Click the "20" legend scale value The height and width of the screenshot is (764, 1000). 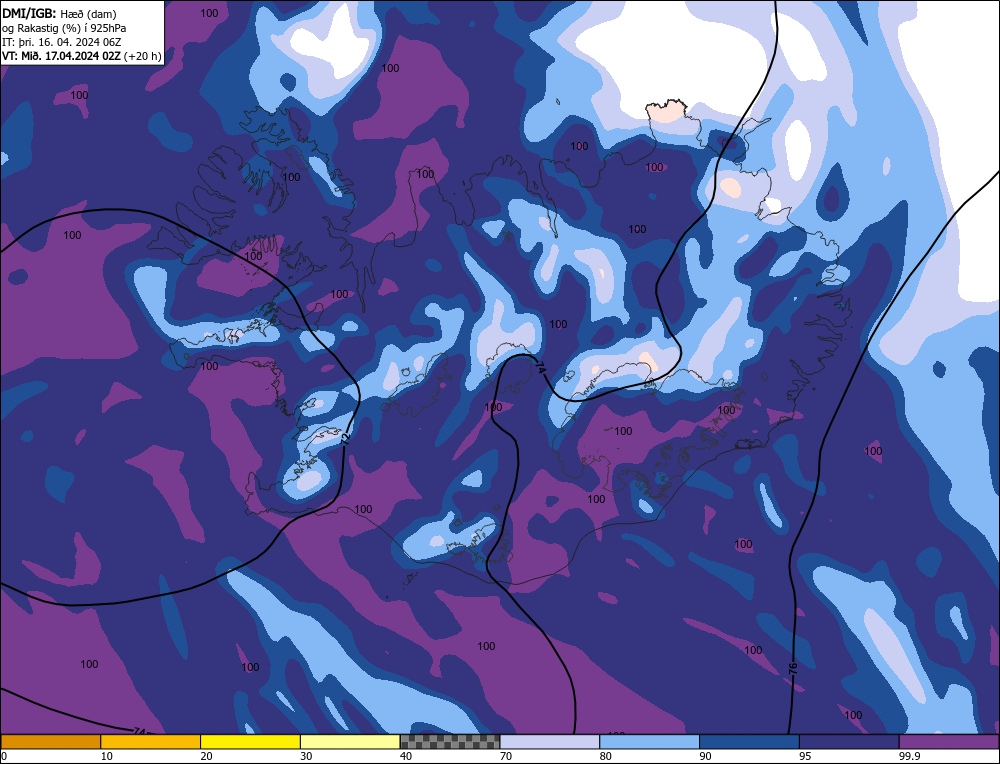click(206, 756)
